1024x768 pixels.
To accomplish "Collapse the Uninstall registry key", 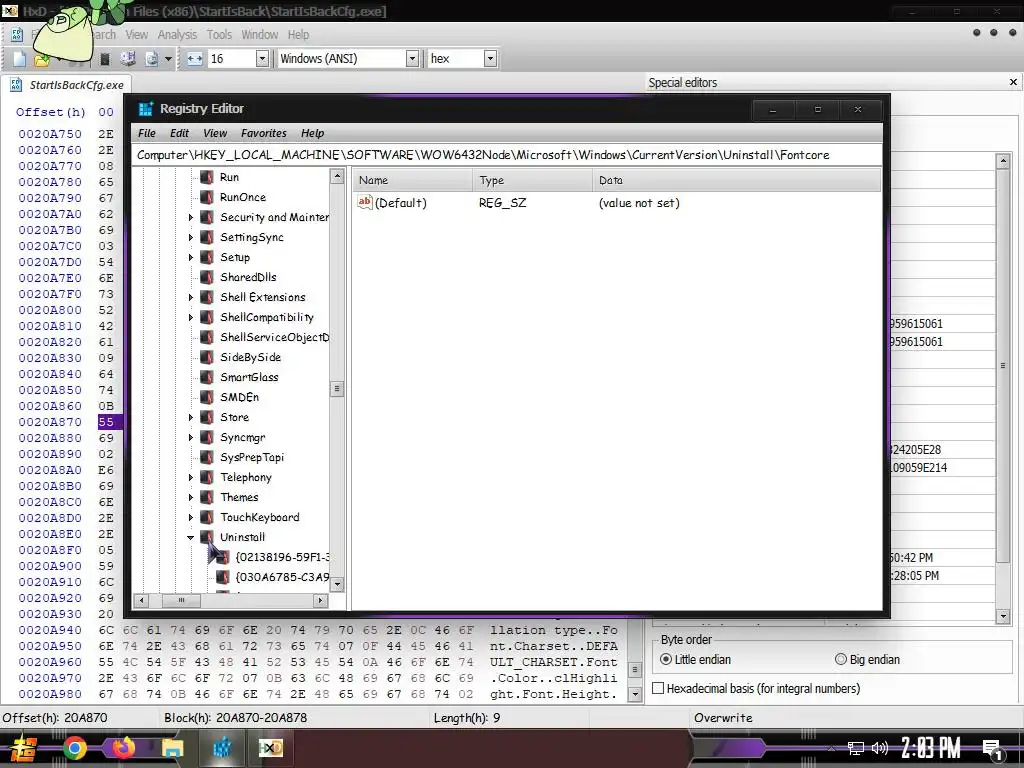I will [x=191, y=537].
